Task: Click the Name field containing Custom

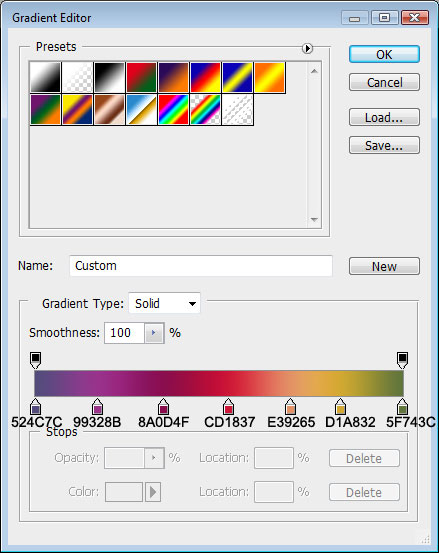Action: tap(201, 266)
